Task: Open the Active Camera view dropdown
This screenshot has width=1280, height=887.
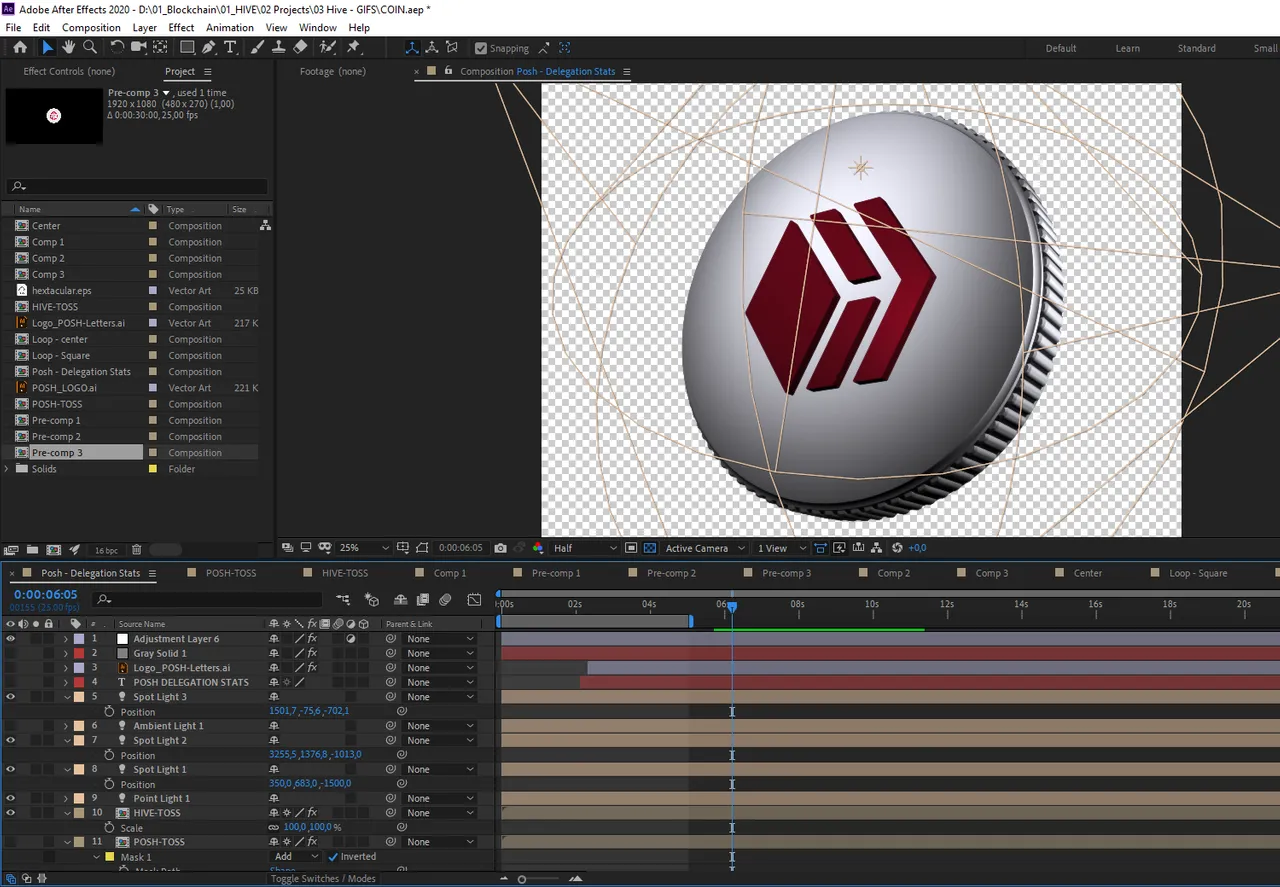Action: tap(705, 548)
